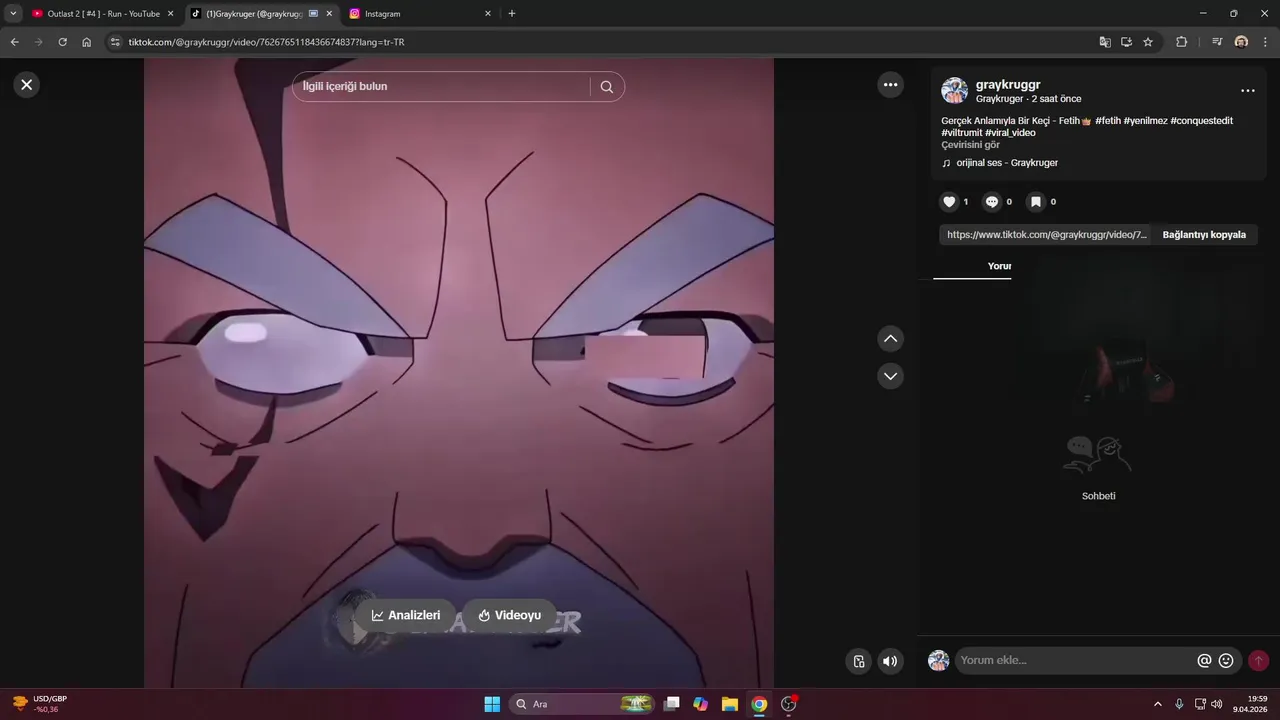The width and height of the screenshot is (1280, 720).
Task: Click 'Çevirisini gör' to translate caption
Action: click(x=970, y=145)
